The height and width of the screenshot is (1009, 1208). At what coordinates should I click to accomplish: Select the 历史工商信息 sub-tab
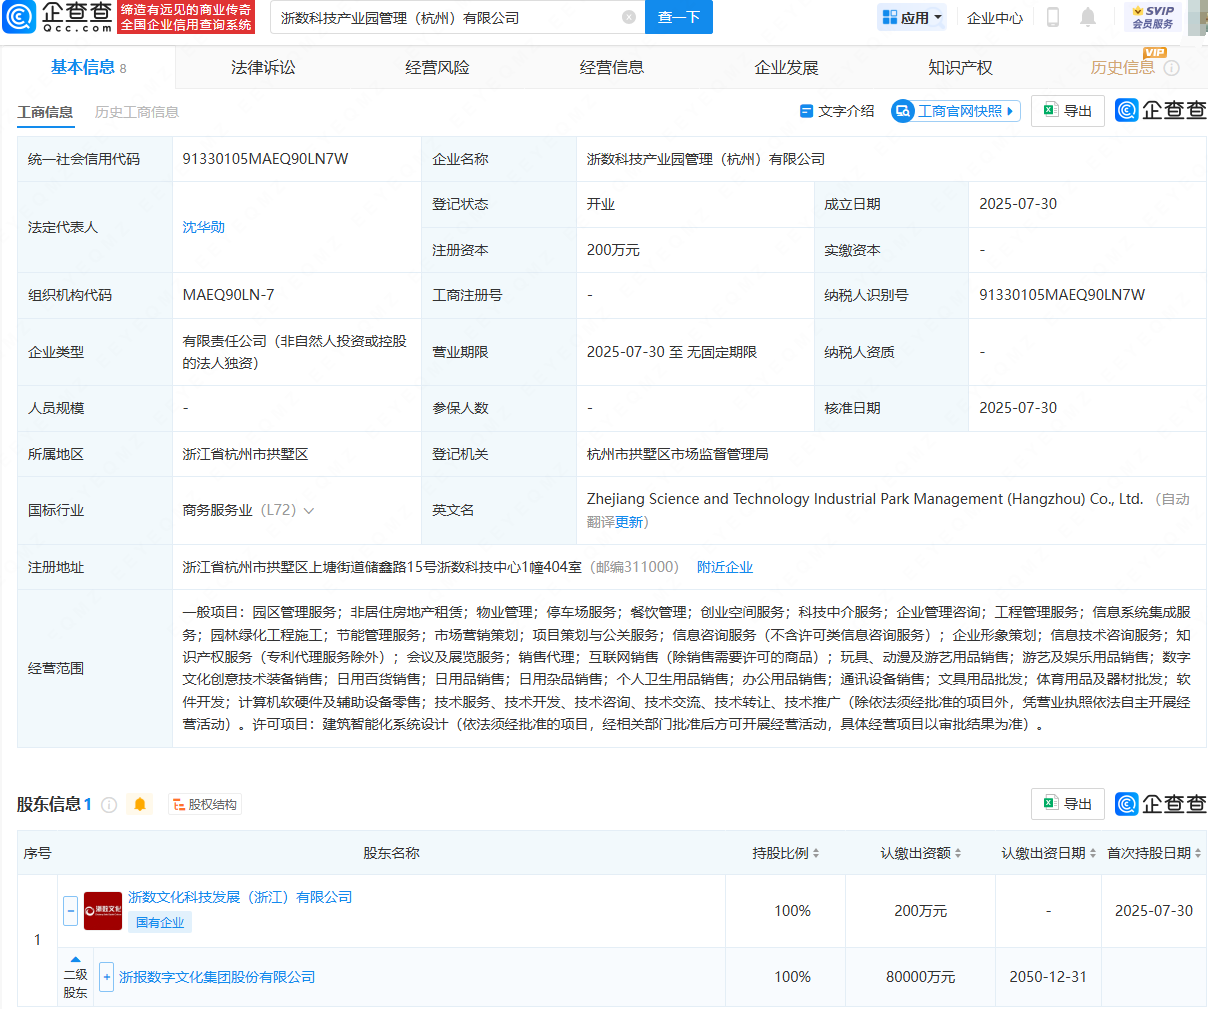tap(137, 112)
